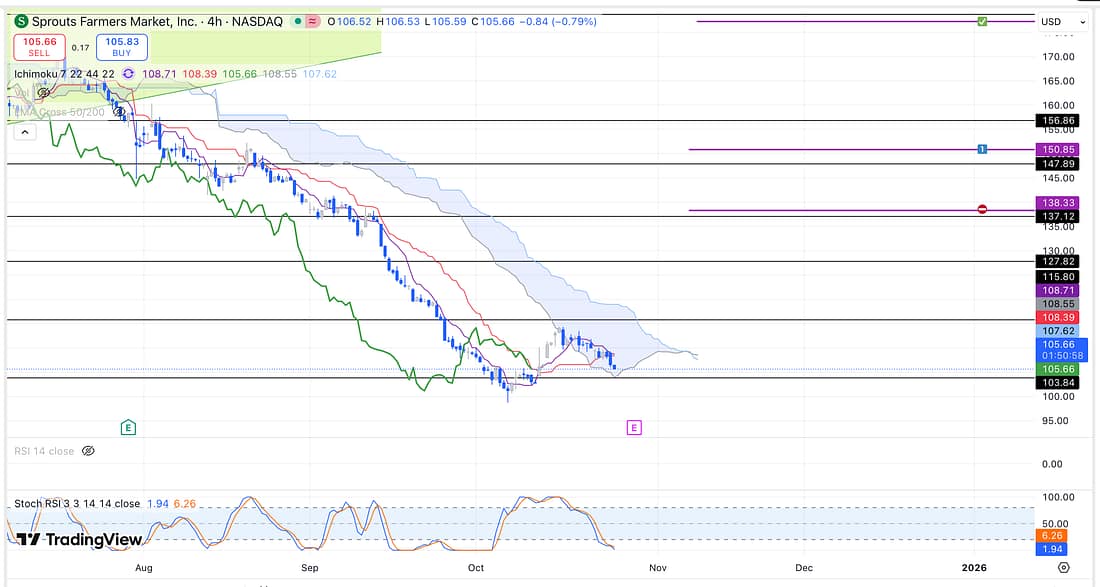Viewport: 1100px width, 587px height.
Task: Open chart settings gear at bottom right
Action: [x=1063, y=567]
